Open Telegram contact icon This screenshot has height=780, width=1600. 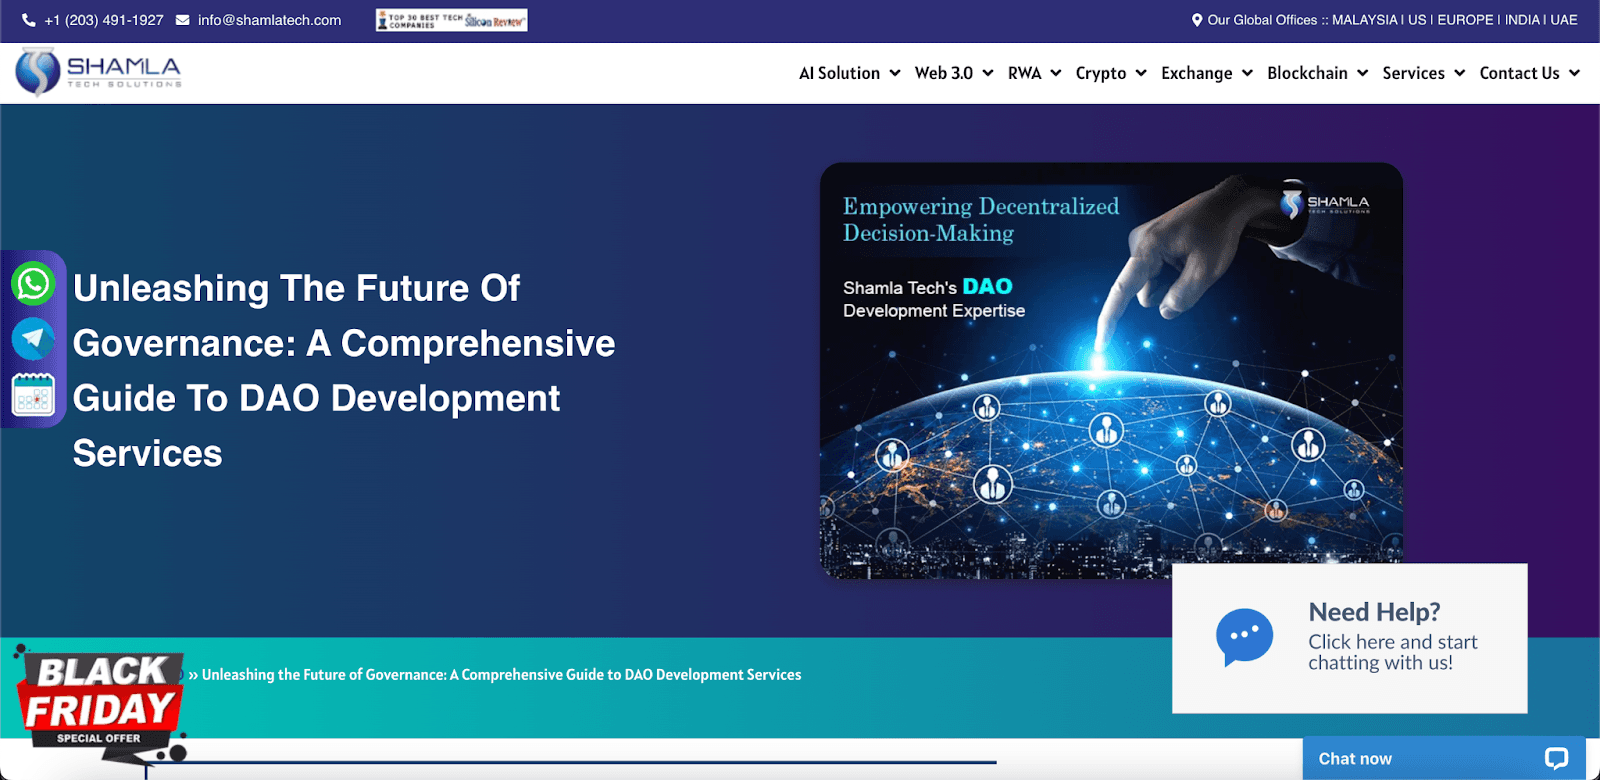(33, 339)
